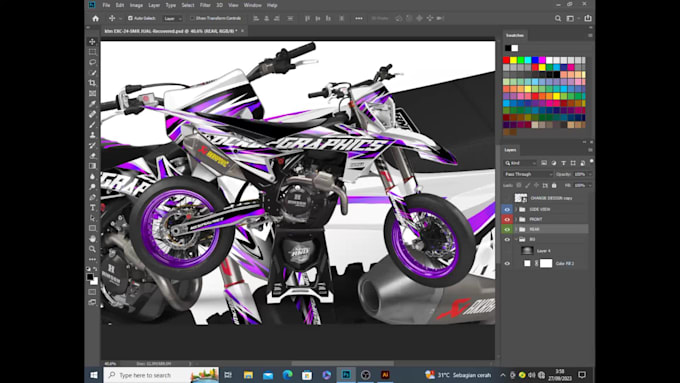Select the Clone Stamp tool
680x383 pixels.
92,135
